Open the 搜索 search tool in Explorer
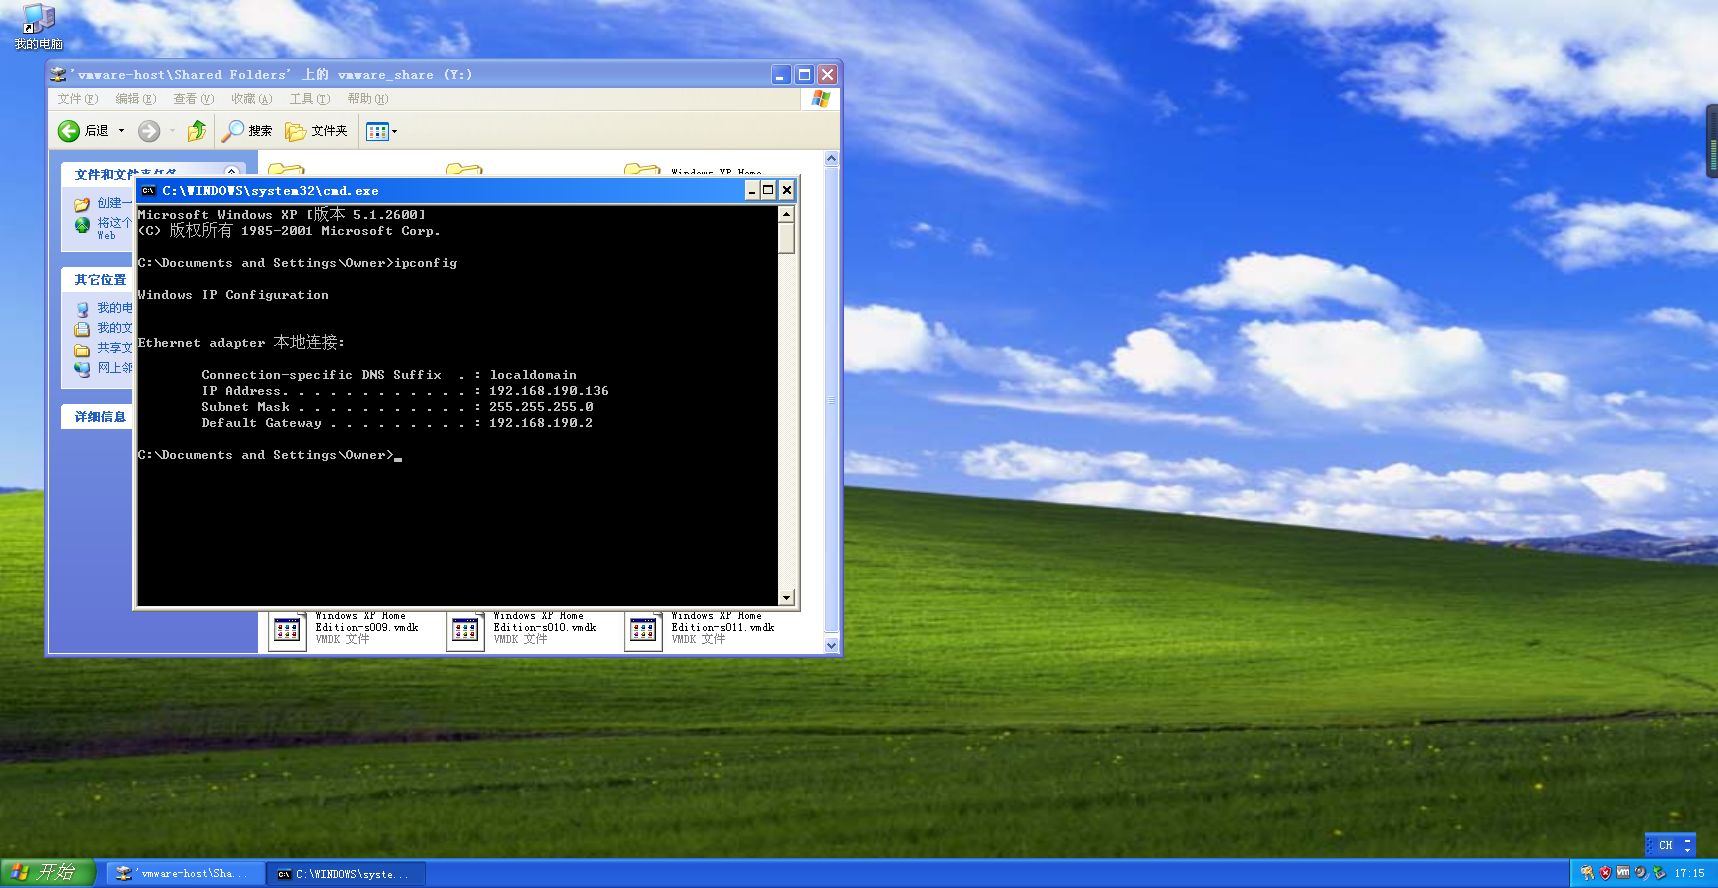 247,131
